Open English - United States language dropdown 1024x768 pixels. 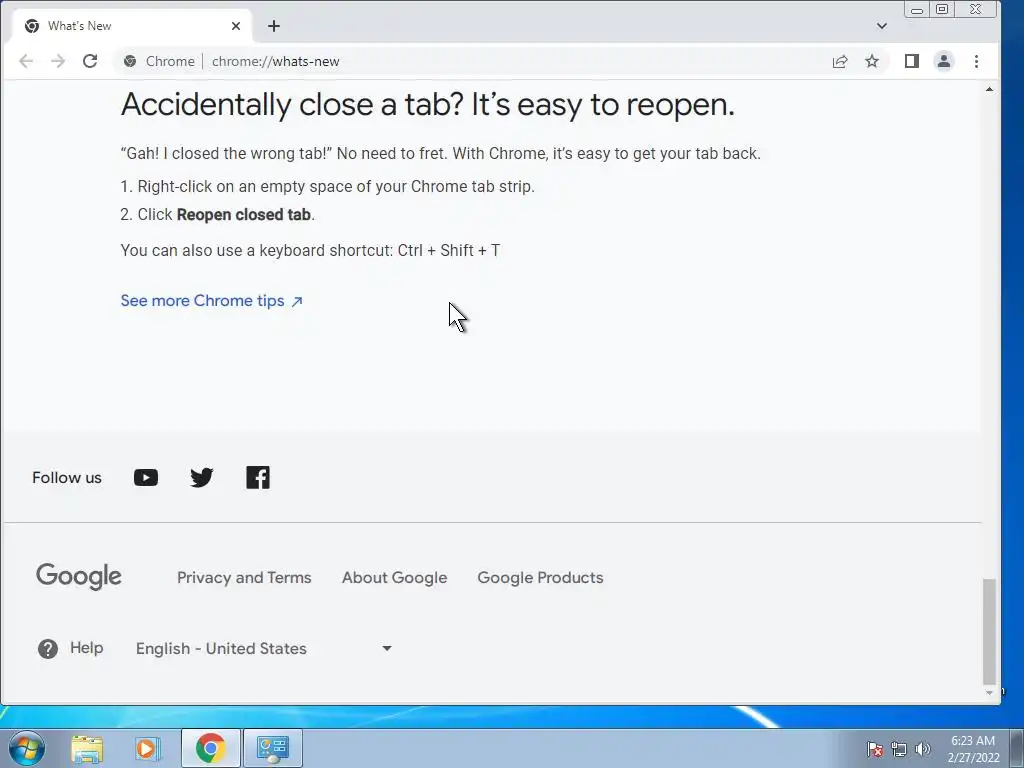pyautogui.click(x=264, y=648)
